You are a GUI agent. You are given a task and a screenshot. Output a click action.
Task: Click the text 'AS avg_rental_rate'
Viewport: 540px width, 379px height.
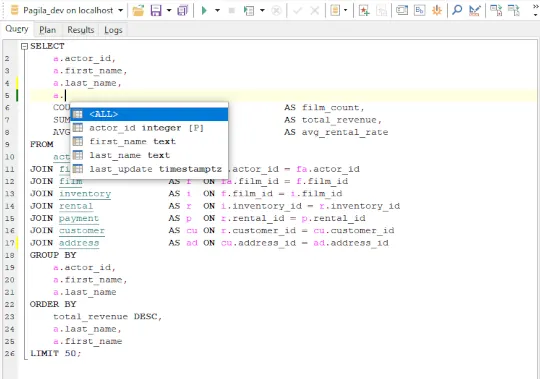336,132
